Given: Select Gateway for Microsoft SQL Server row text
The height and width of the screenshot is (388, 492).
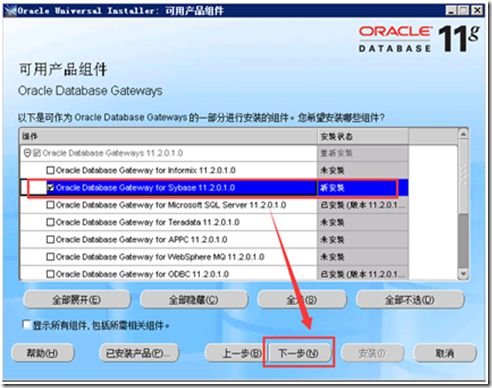Looking at the screenshot, I should coord(171,205).
